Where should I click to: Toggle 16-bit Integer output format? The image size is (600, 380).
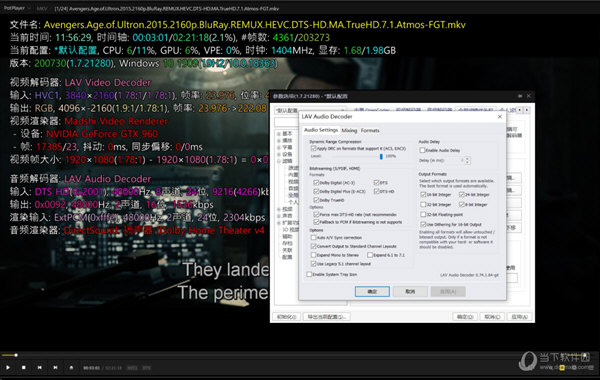pos(423,195)
